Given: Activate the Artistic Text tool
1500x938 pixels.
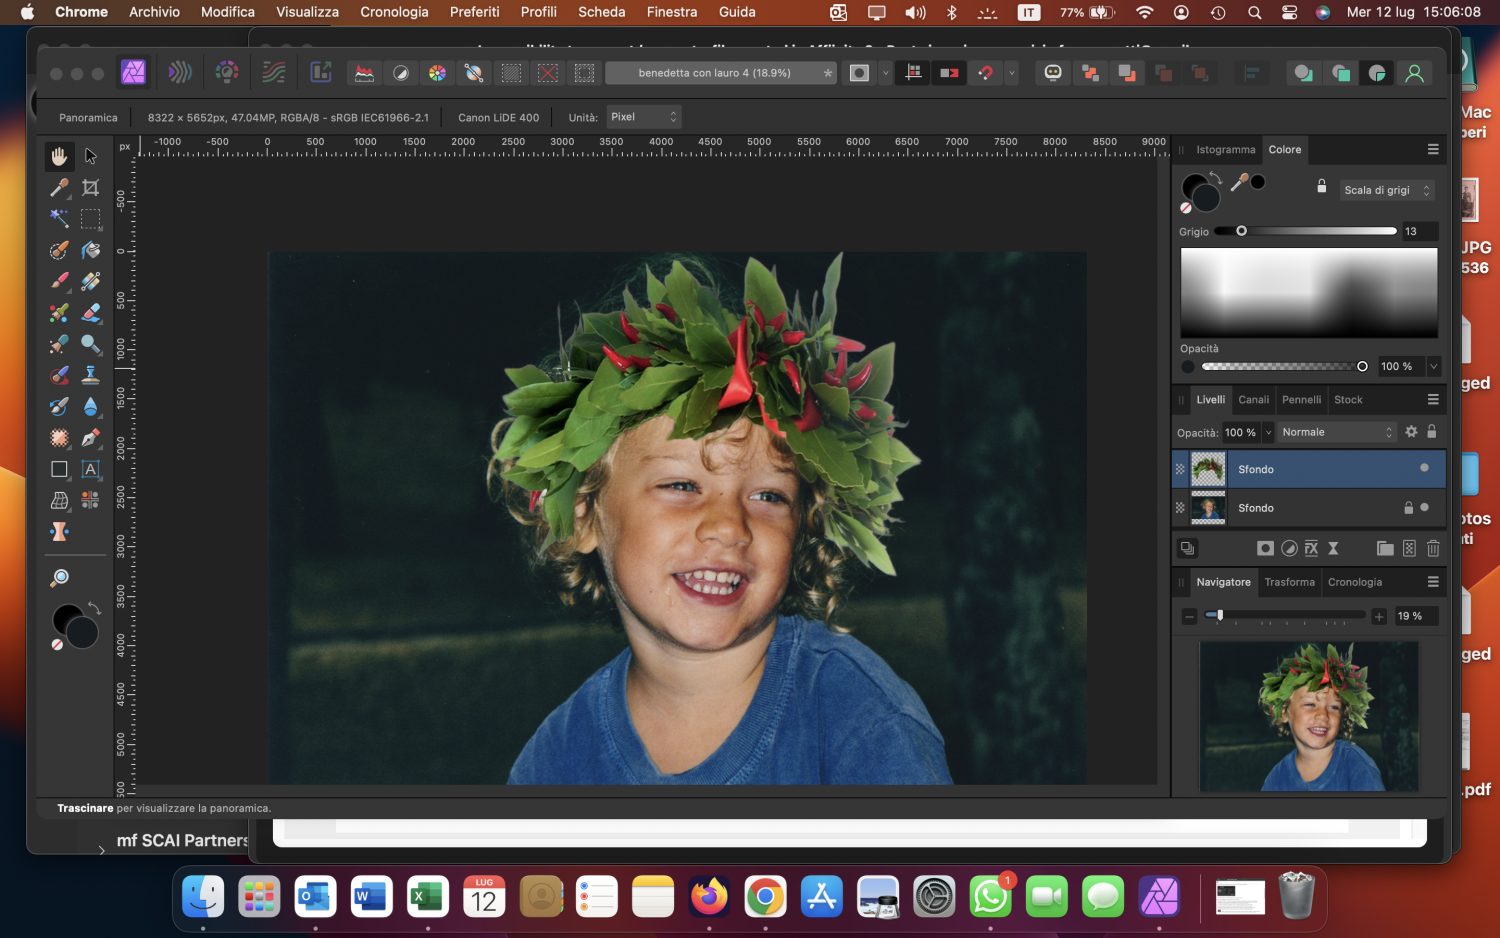Looking at the screenshot, I should click(x=91, y=469).
